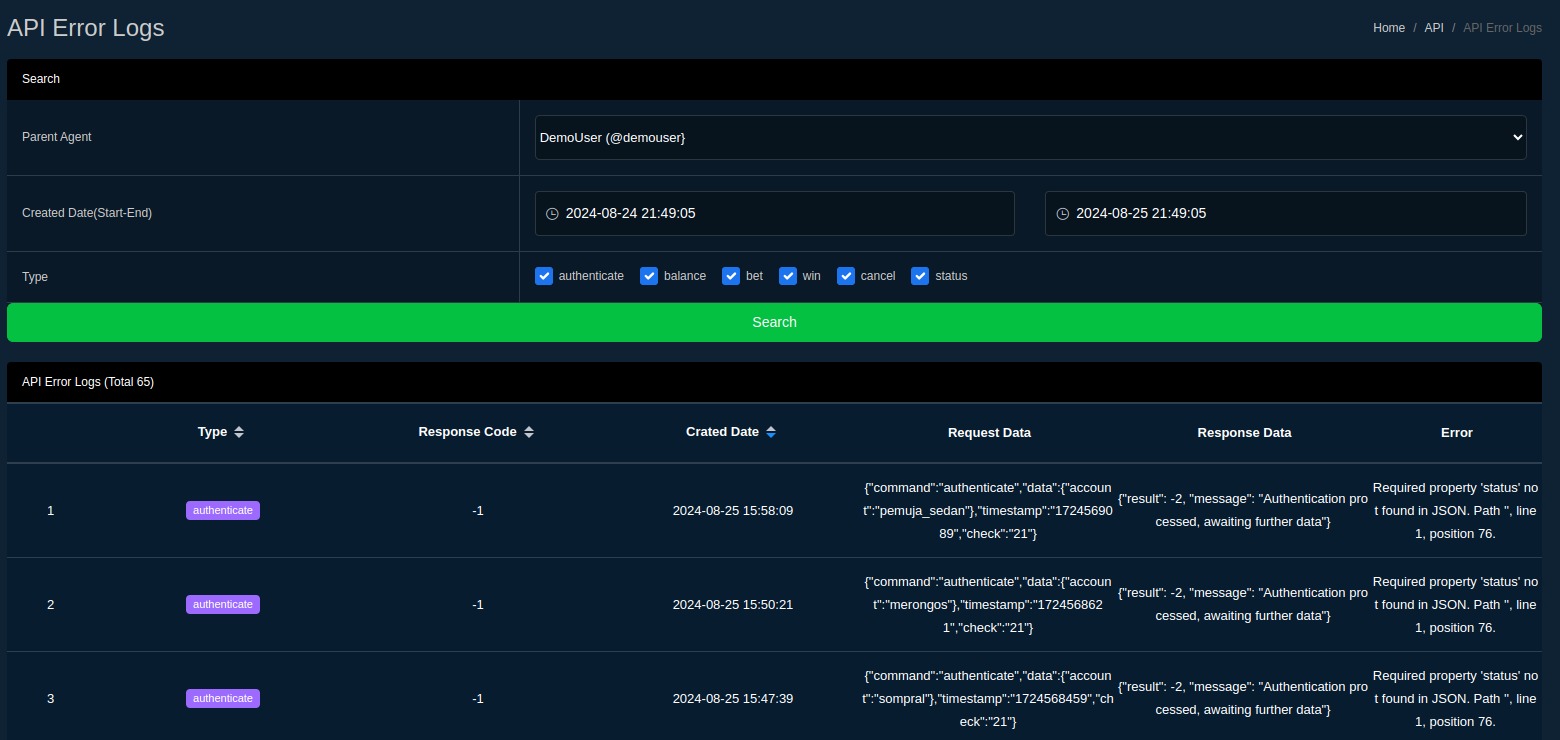Open API breadcrumb link

click(x=1434, y=28)
